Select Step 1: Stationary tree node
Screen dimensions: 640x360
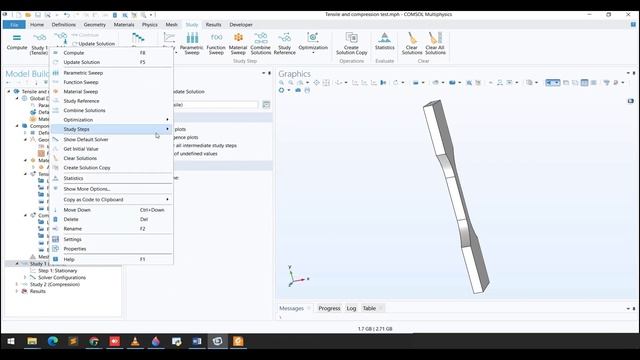[x=57, y=271]
